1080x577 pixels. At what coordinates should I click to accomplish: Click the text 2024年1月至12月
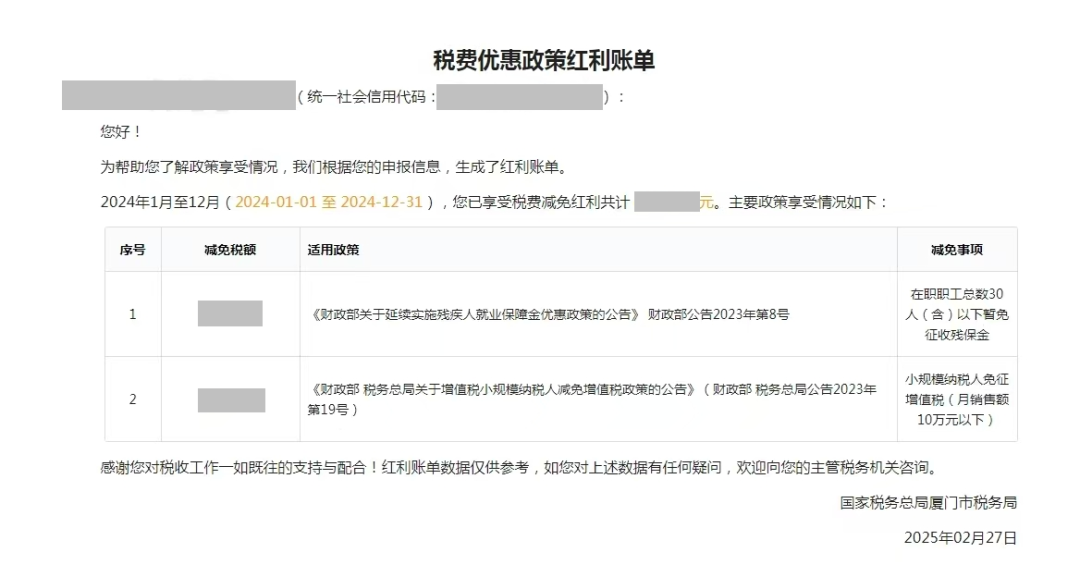point(160,202)
